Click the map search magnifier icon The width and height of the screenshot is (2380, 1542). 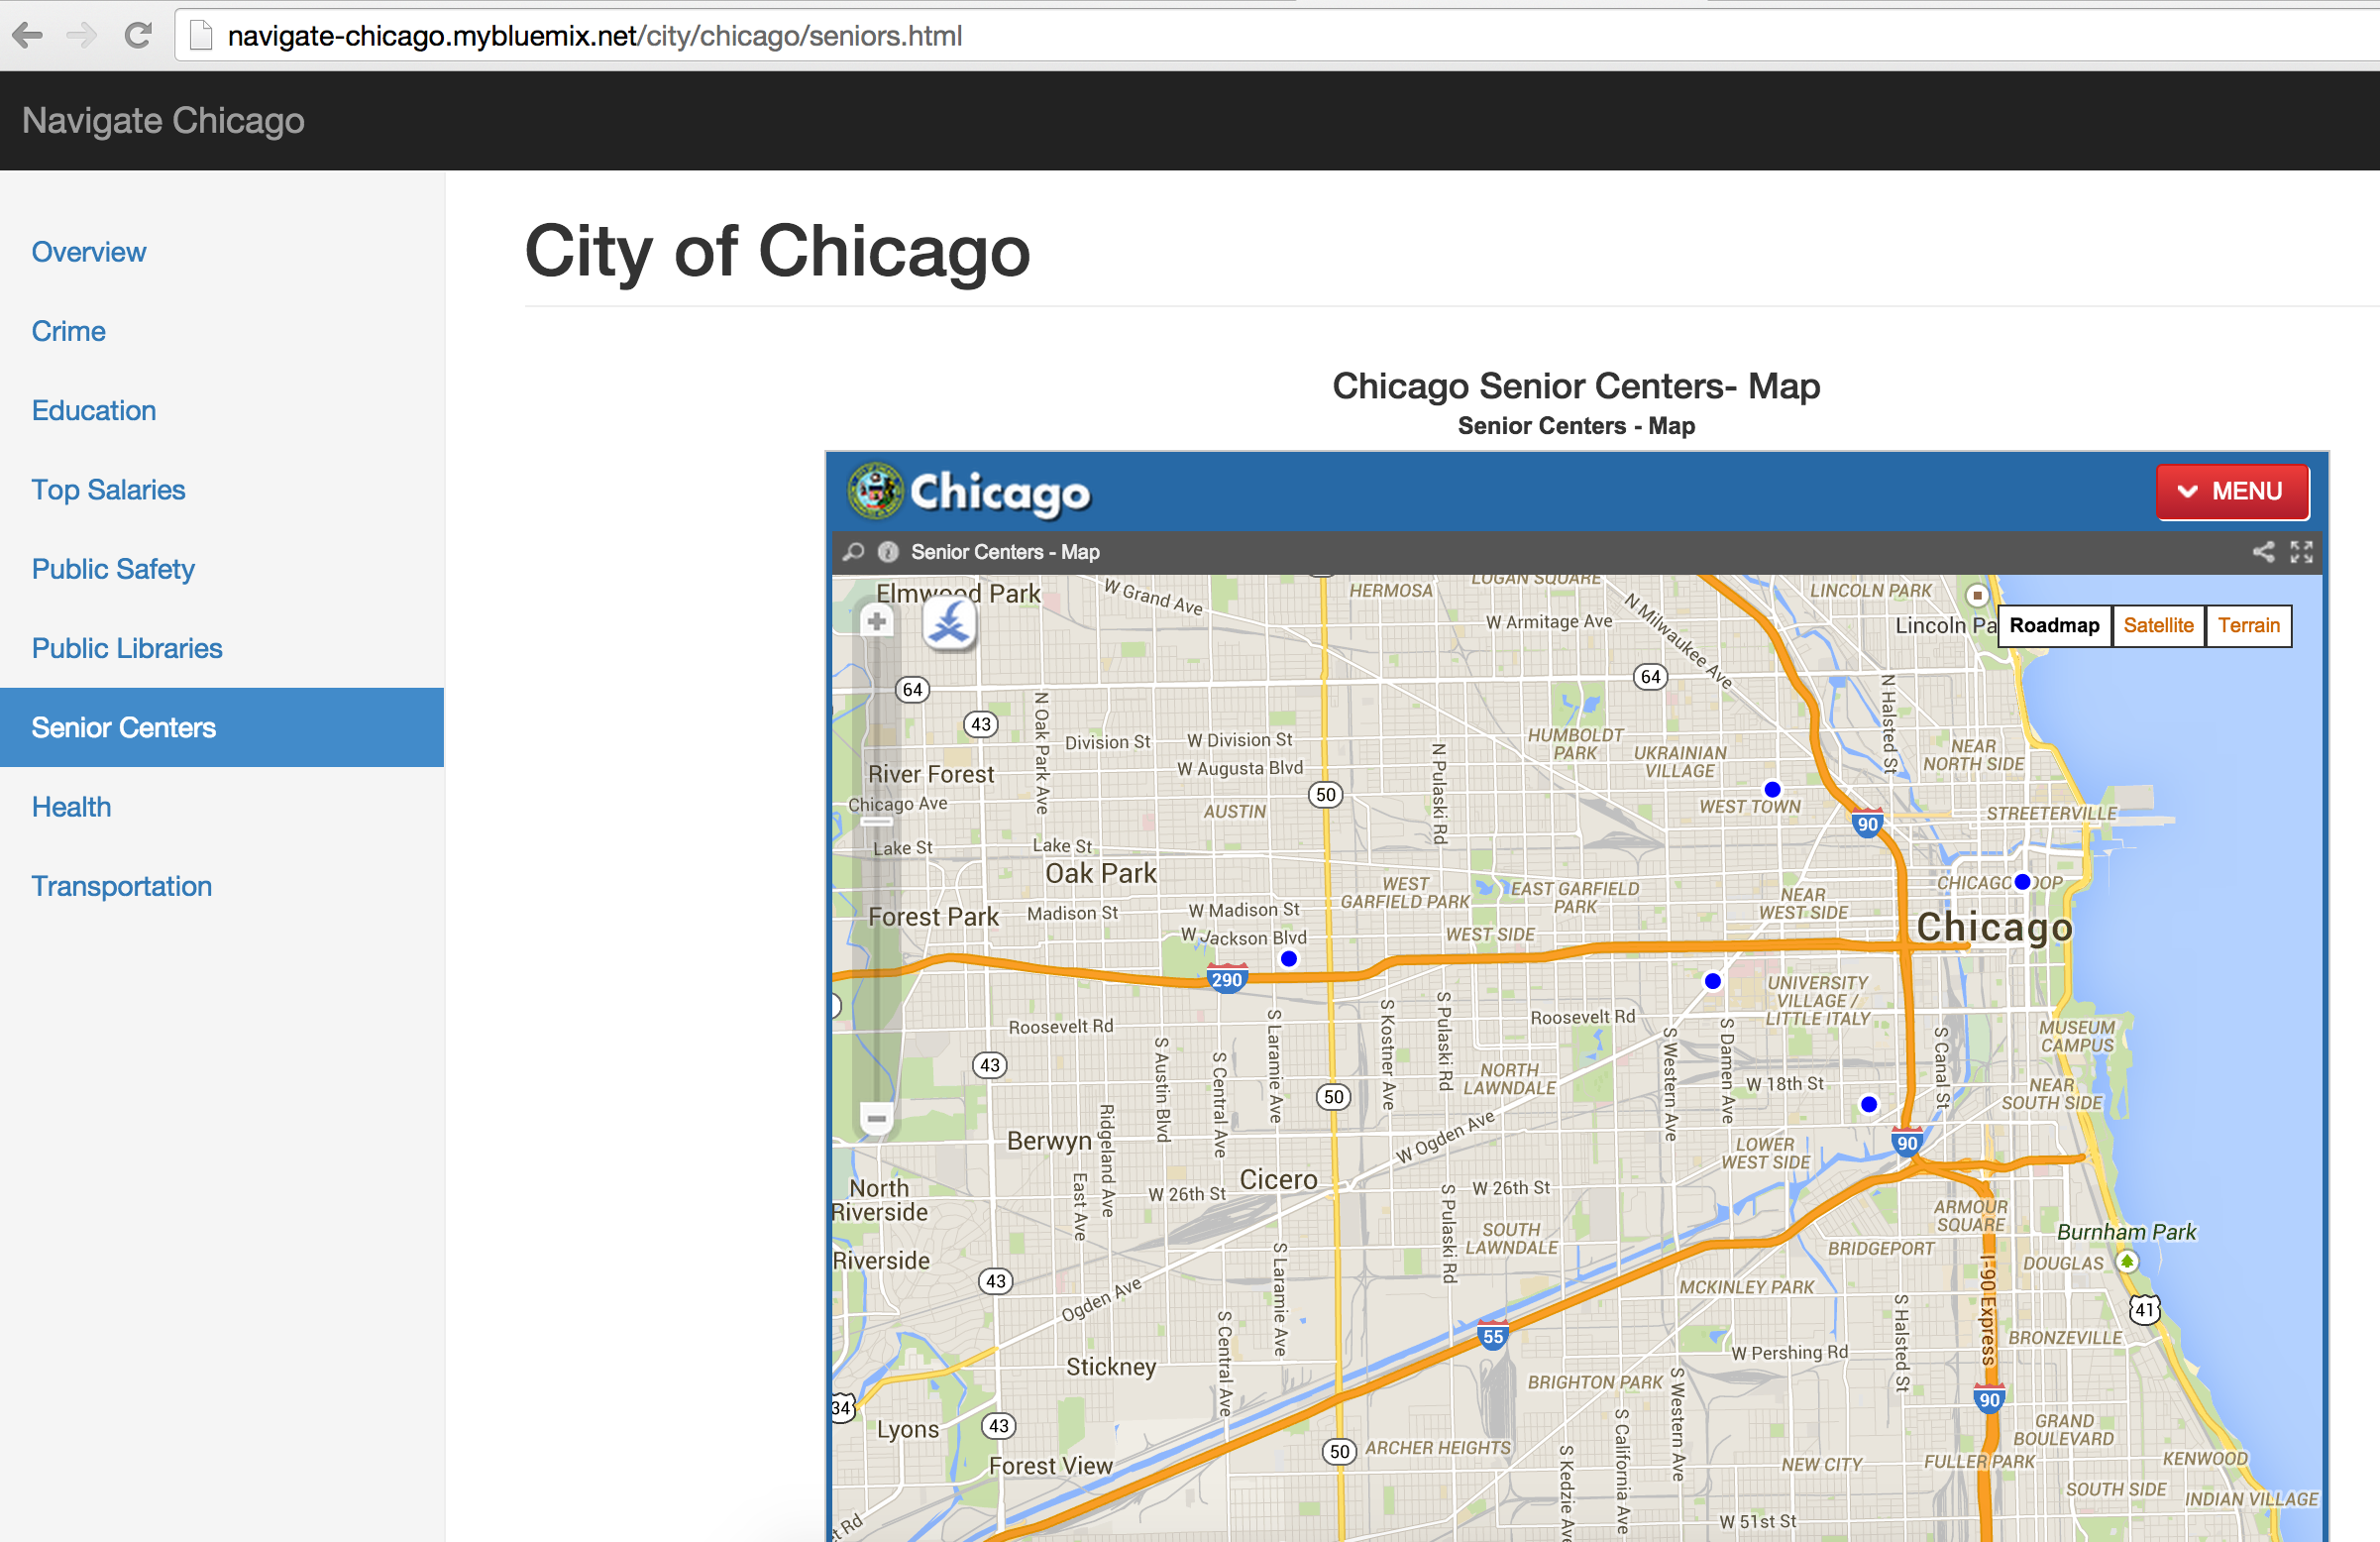coord(853,552)
